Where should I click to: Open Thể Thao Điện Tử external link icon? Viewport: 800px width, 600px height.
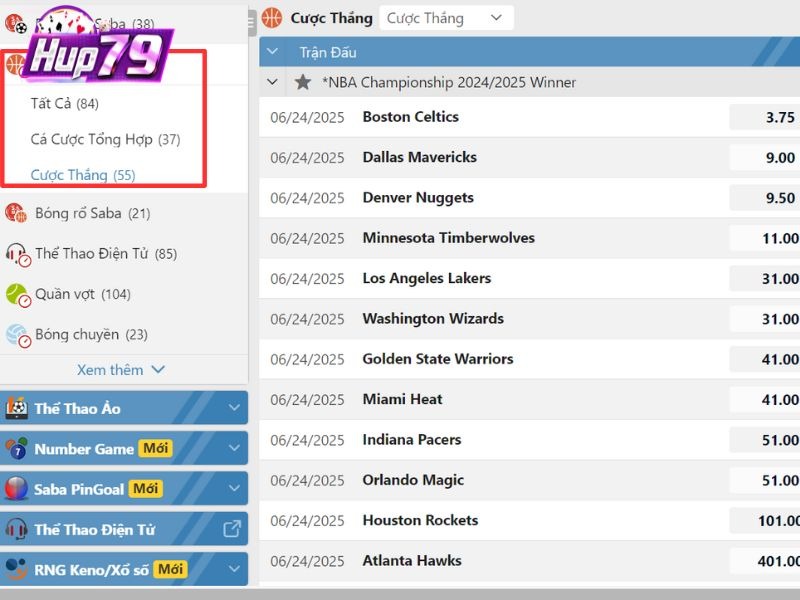[x=232, y=529]
